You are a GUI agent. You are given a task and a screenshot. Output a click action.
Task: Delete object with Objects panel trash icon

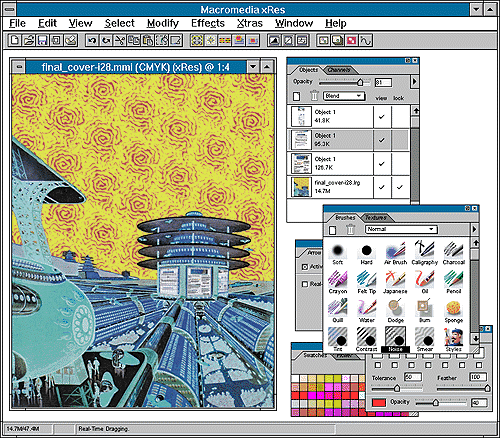point(314,96)
